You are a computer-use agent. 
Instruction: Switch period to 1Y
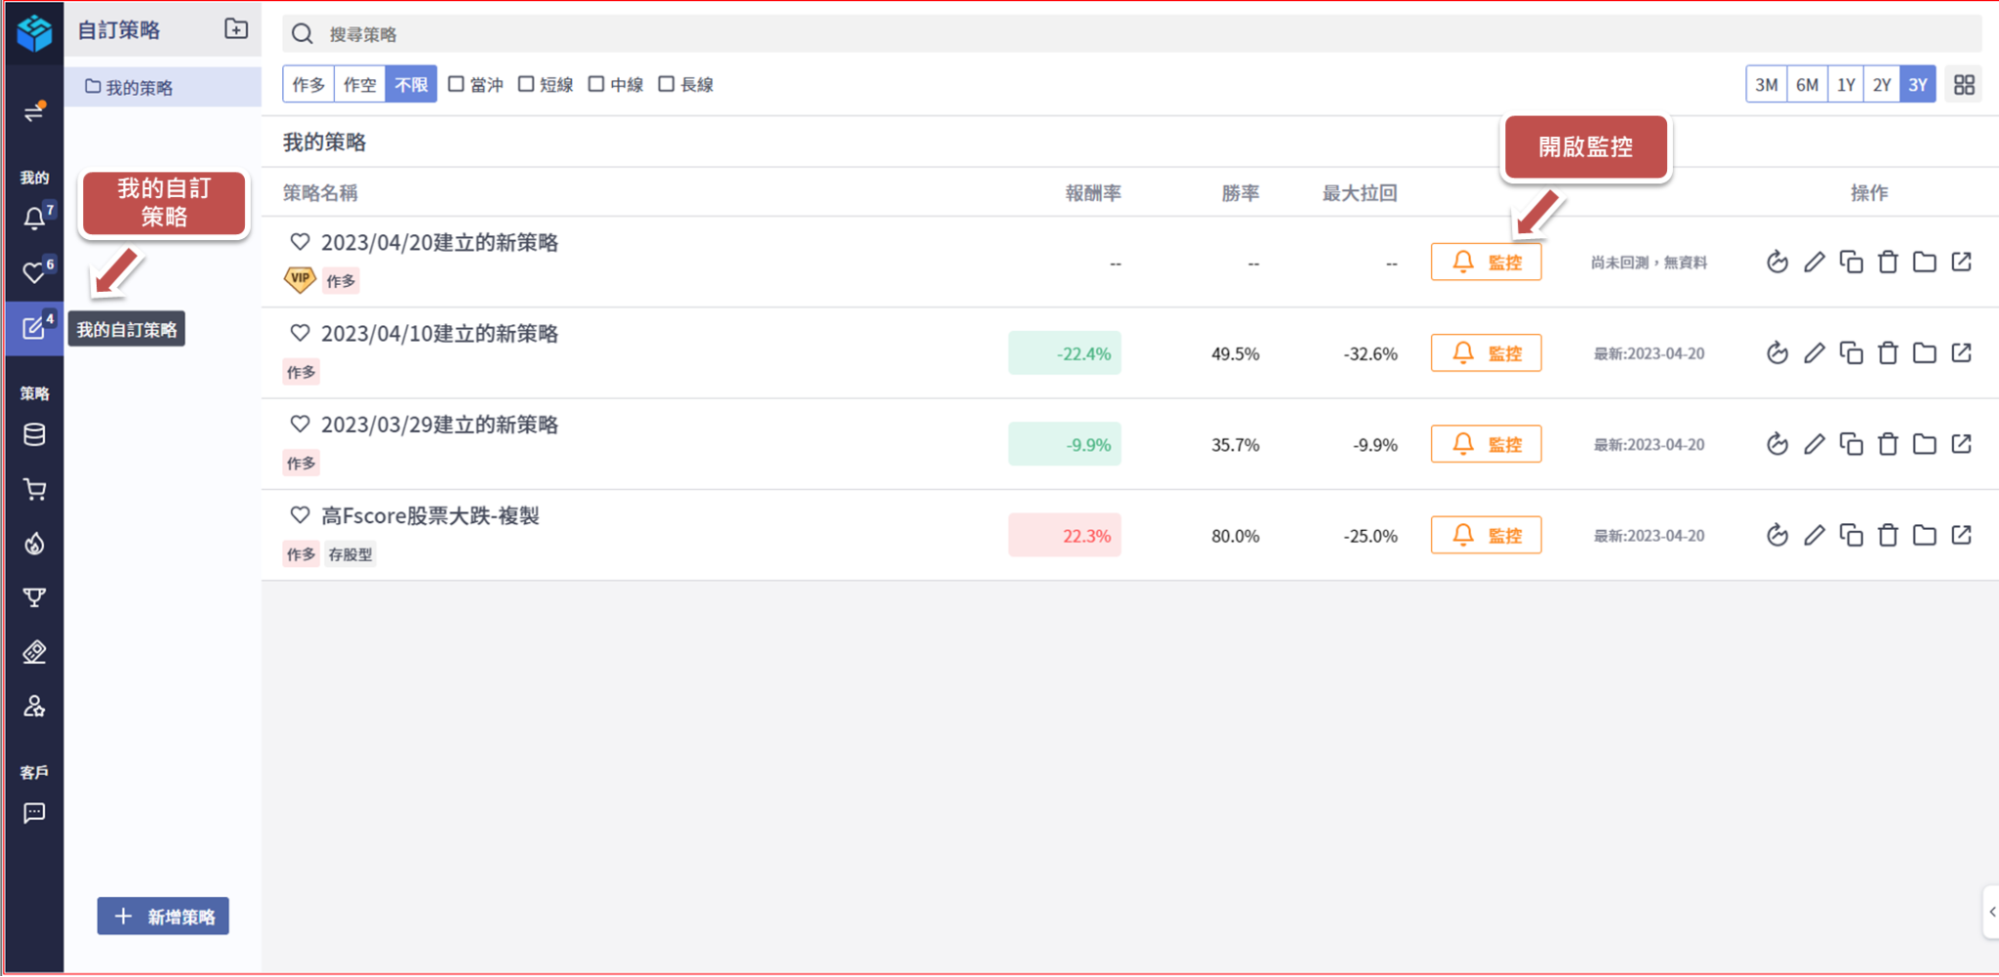pyautogui.click(x=1846, y=85)
